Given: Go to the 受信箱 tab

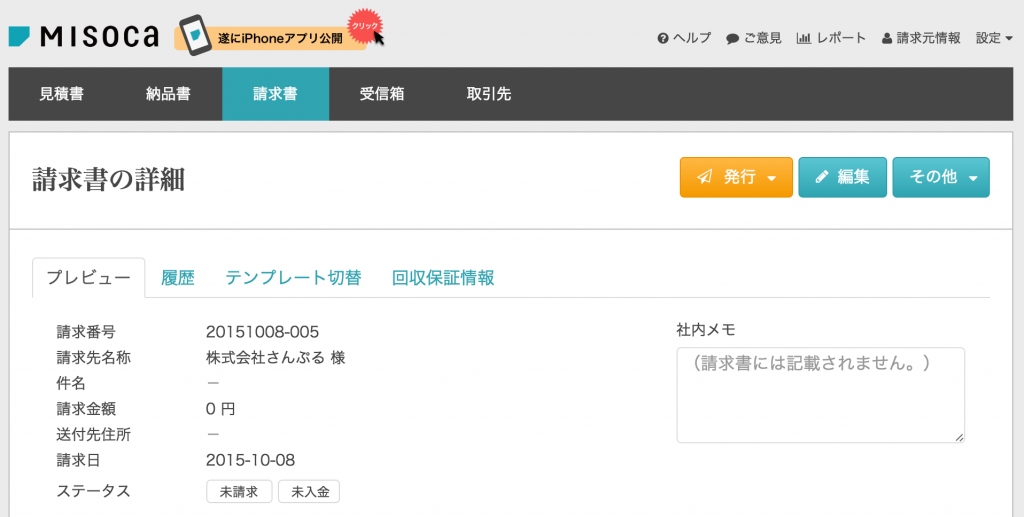Looking at the screenshot, I should (x=382, y=94).
